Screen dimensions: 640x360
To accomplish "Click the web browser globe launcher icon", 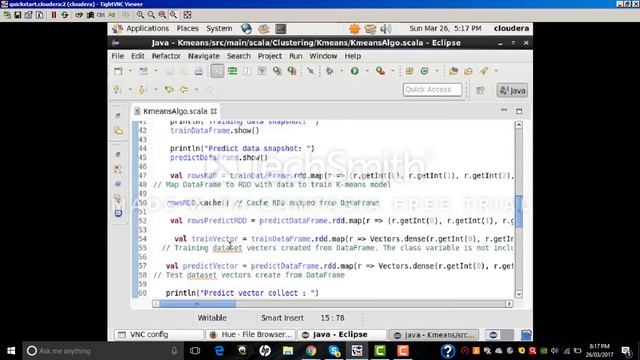I will coord(246,29).
